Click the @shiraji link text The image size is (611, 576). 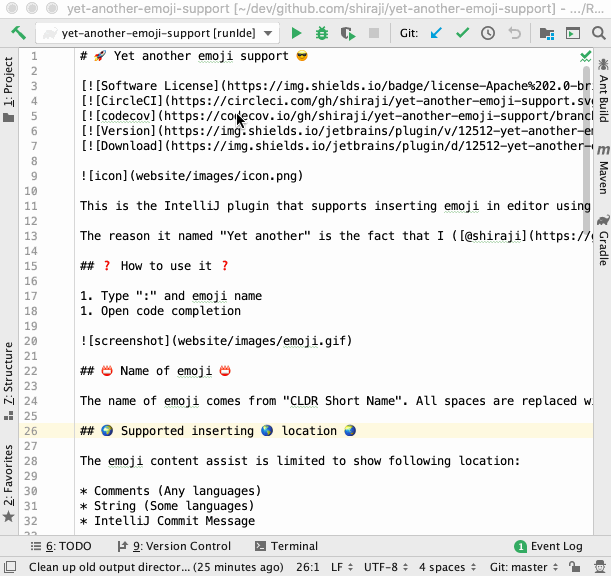click(493, 236)
